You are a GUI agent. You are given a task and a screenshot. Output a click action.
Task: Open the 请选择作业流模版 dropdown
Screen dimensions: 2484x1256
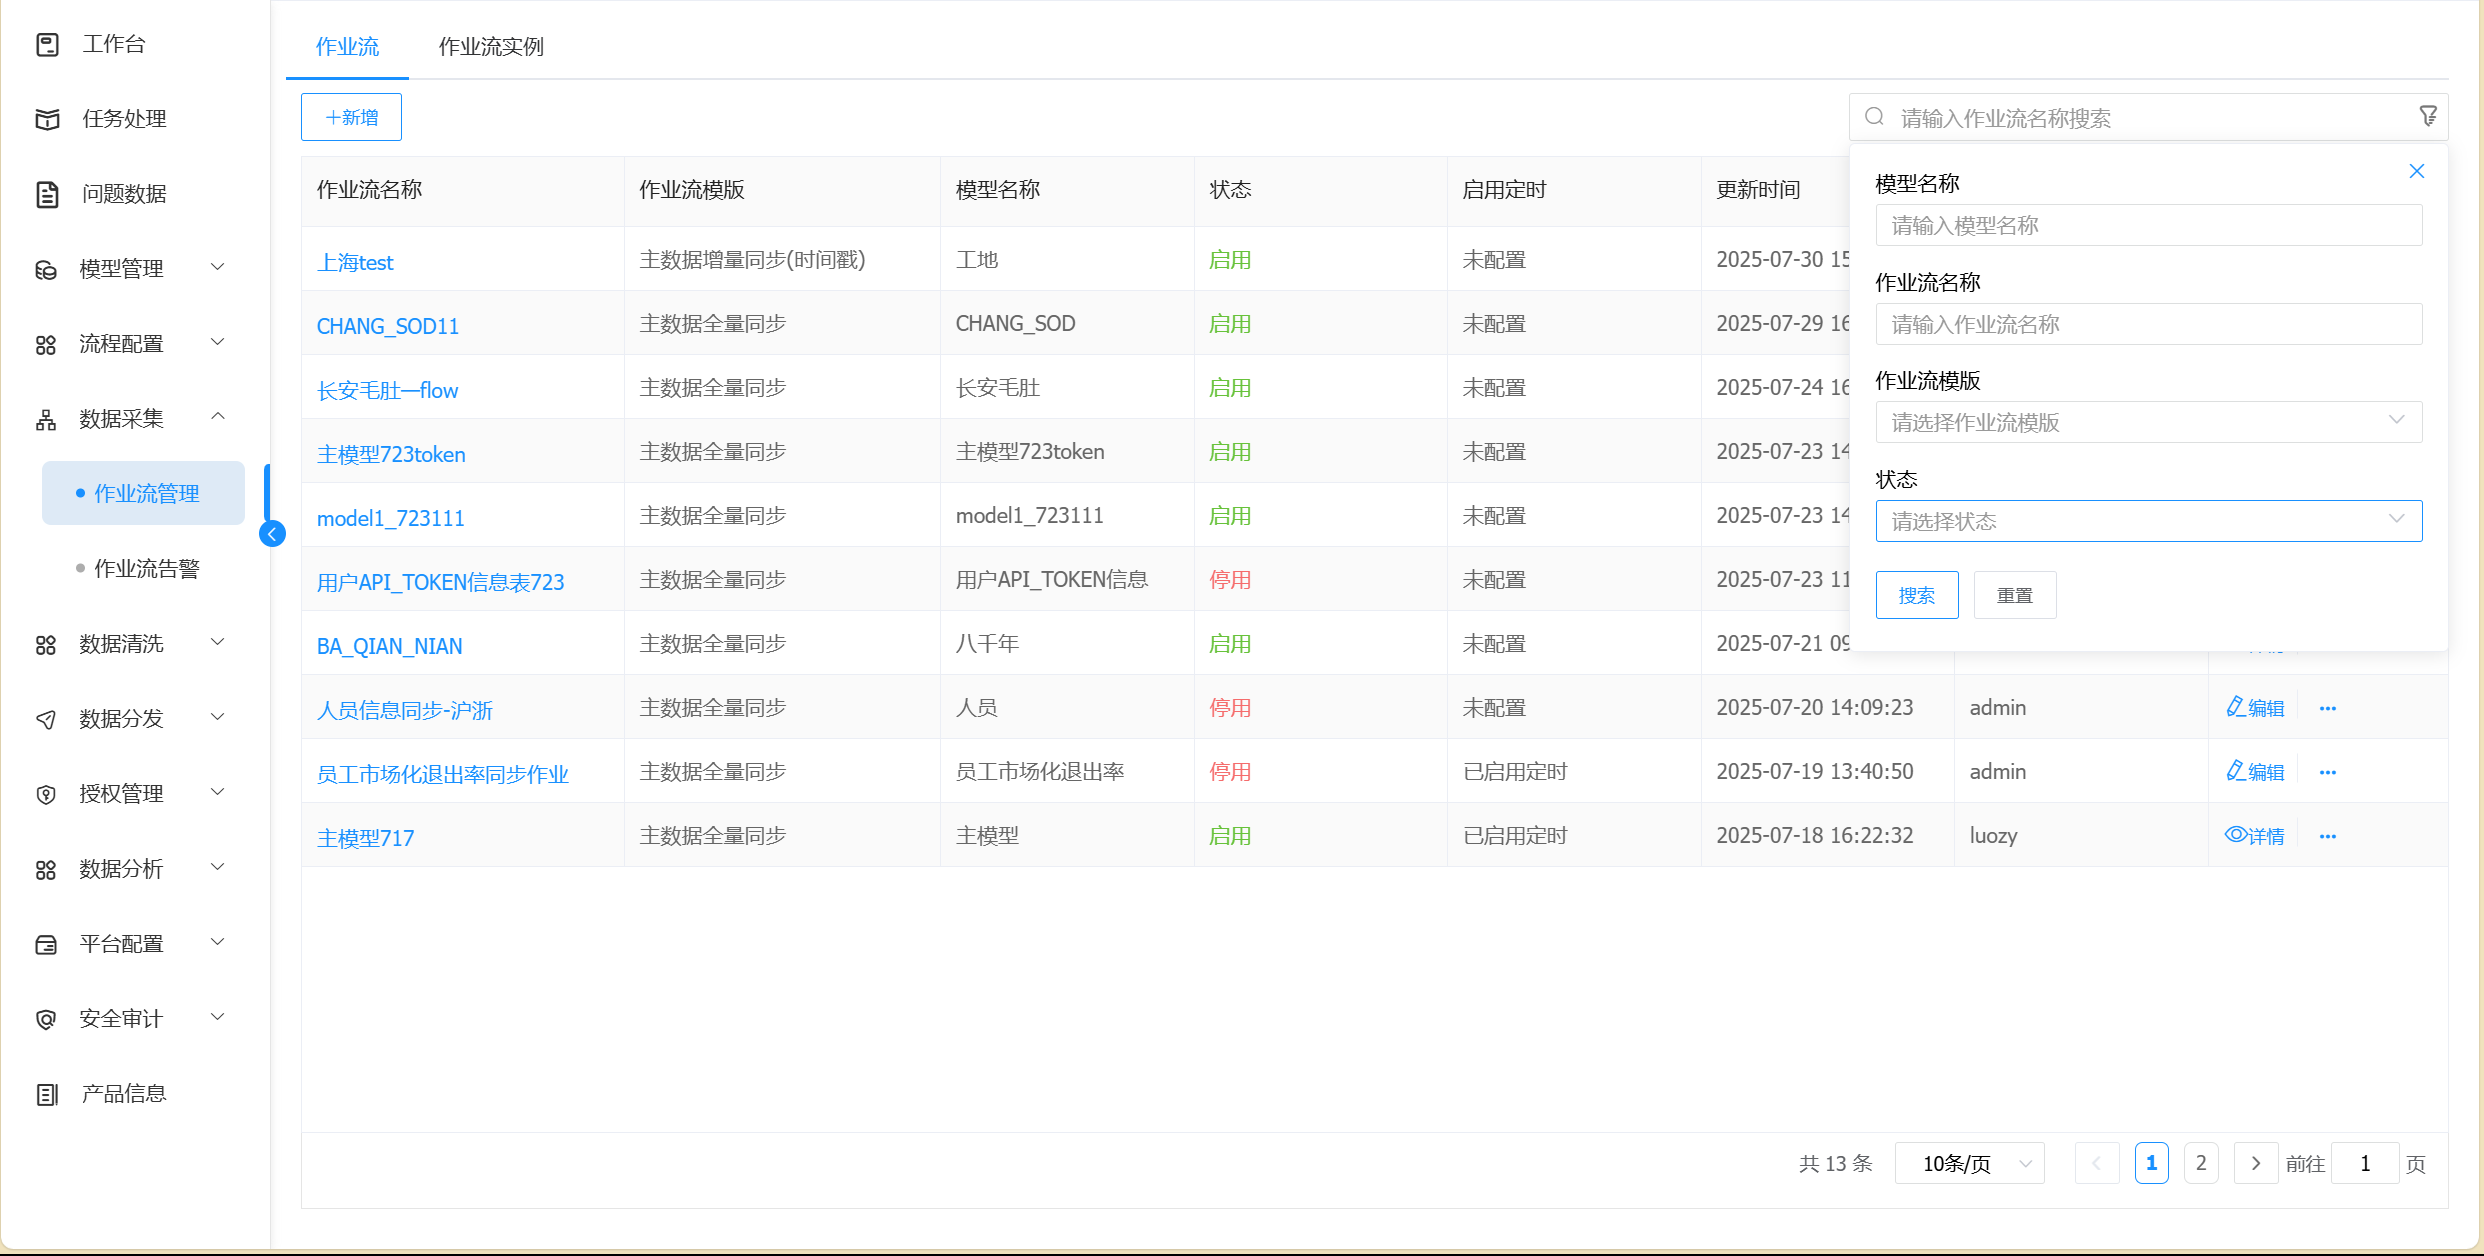2147,423
